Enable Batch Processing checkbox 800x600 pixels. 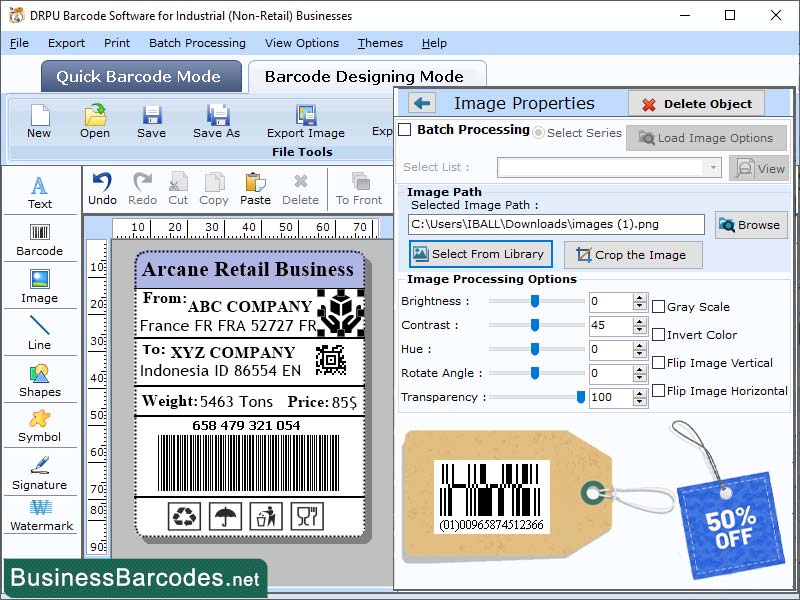coord(404,131)
